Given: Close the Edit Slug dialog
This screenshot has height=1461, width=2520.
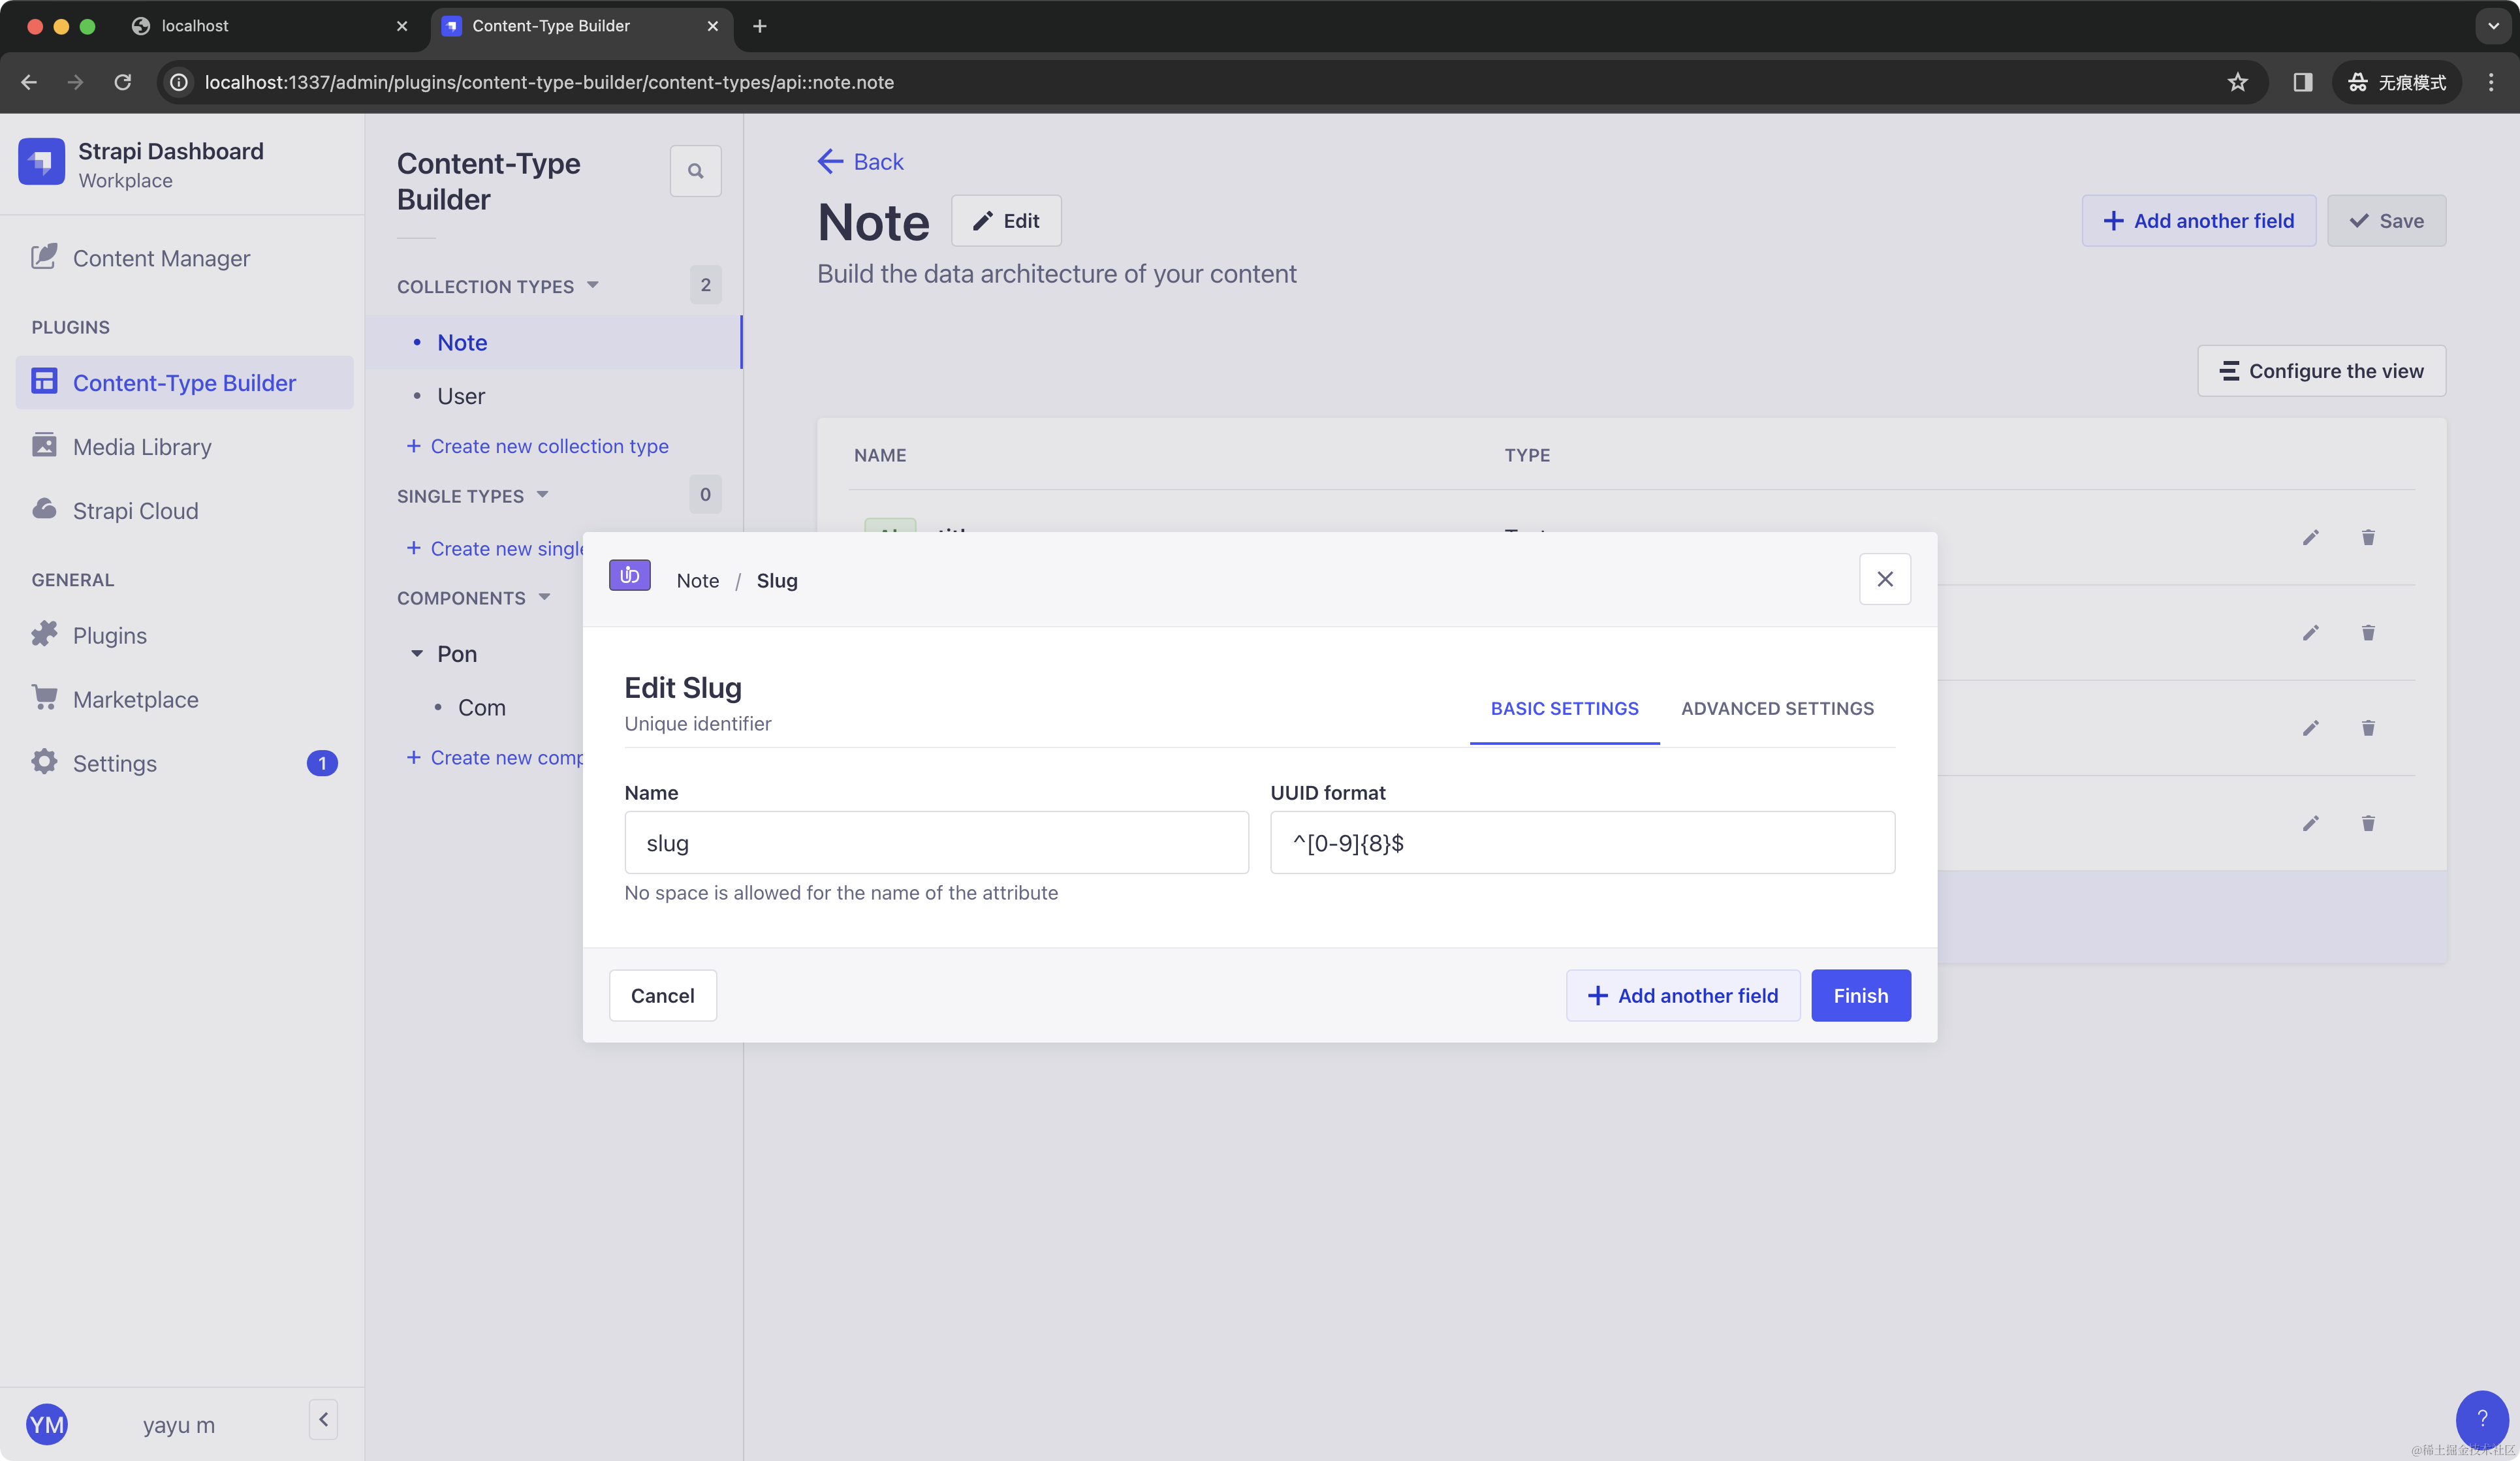Looking at the screenshot, I should point(1884,580).
